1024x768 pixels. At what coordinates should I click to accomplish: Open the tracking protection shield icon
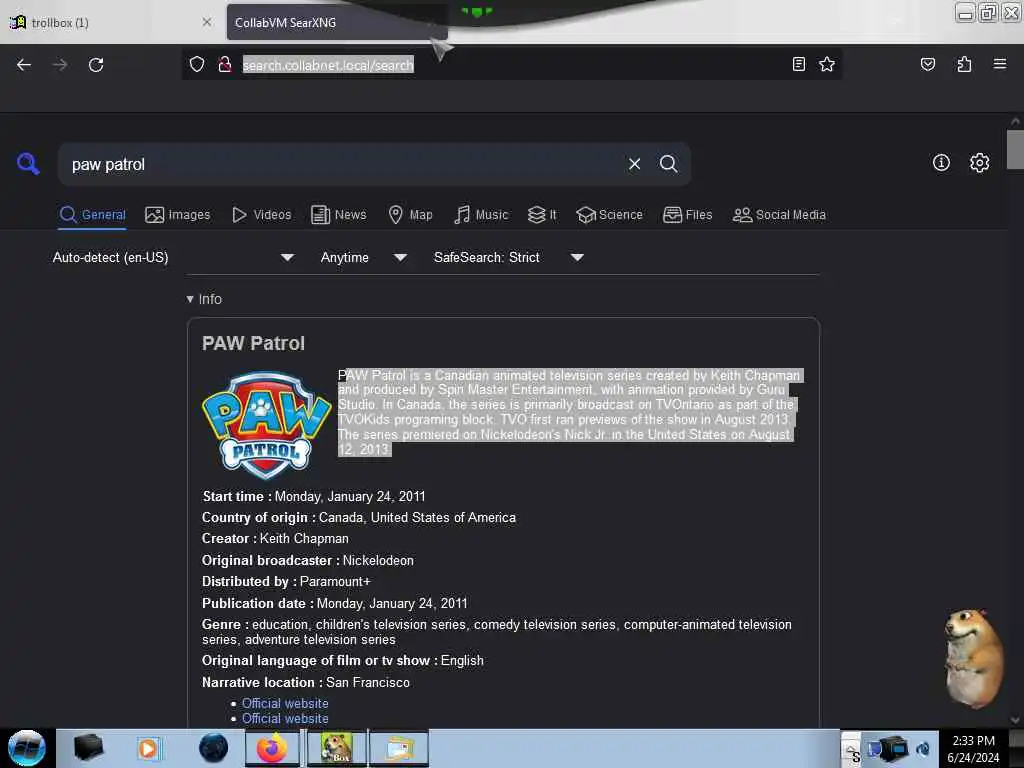point(197,64)
